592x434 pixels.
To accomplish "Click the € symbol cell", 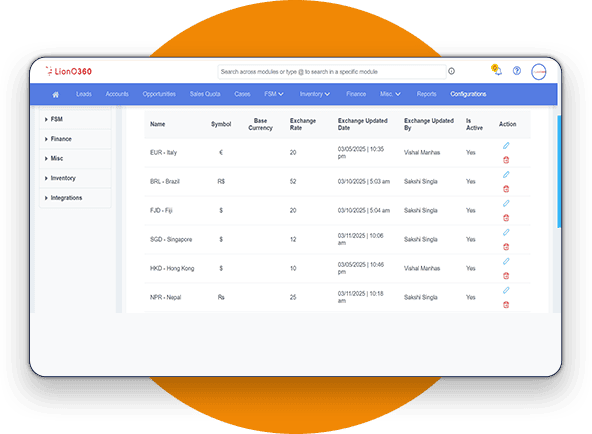I will (221, 152).
